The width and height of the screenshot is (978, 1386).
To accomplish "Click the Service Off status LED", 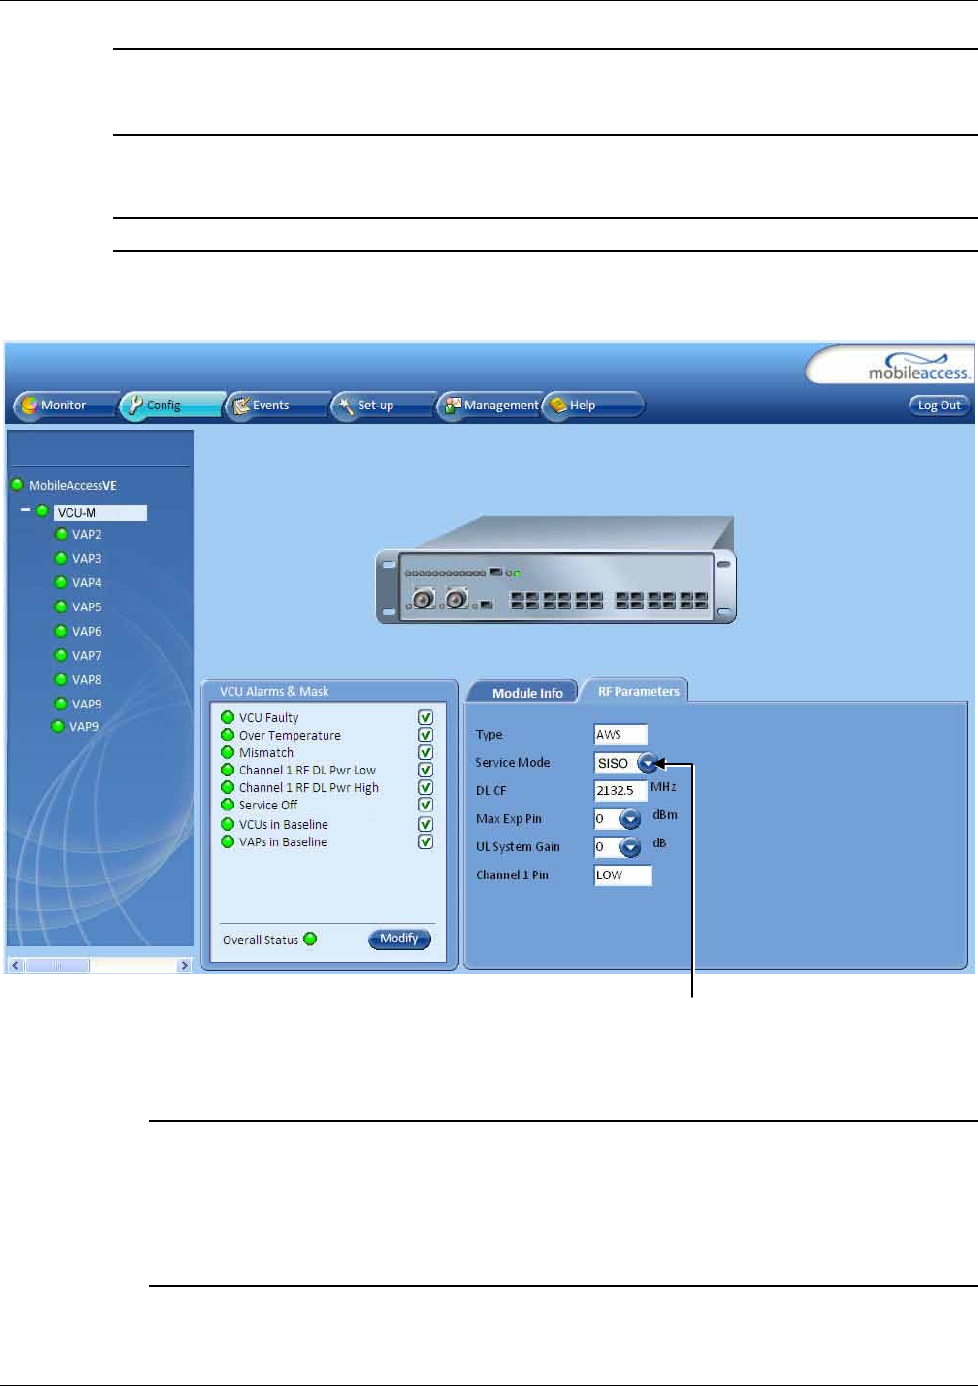I will click(x=227, y=804).
